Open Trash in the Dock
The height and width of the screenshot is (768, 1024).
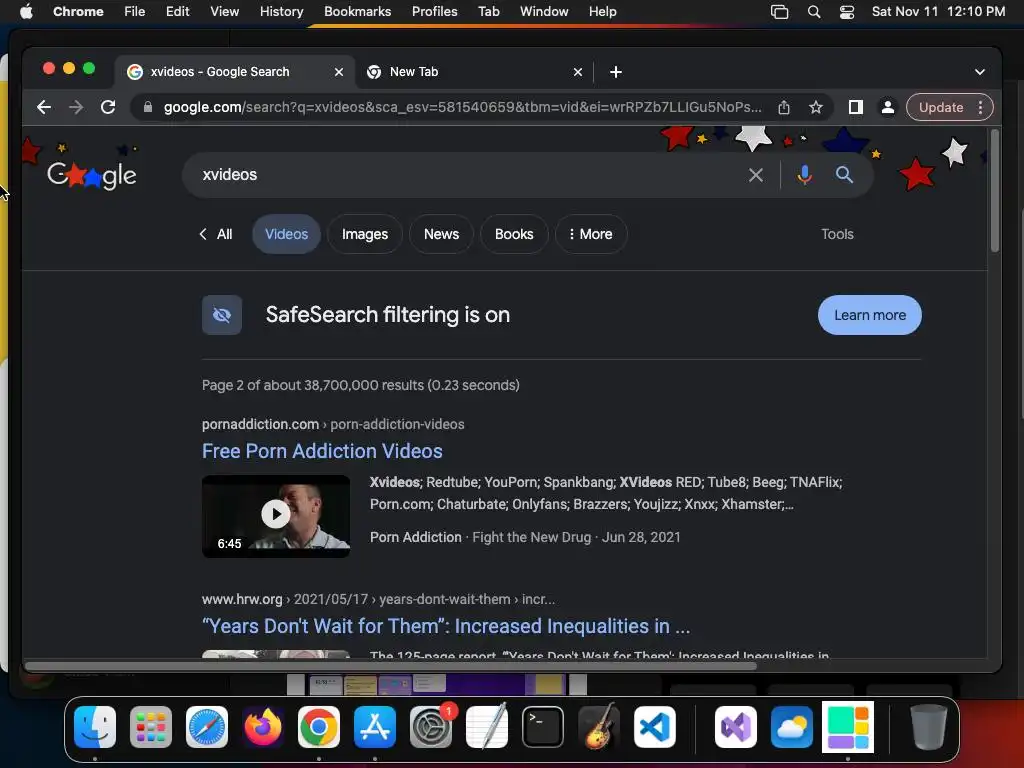click(929, 727)
